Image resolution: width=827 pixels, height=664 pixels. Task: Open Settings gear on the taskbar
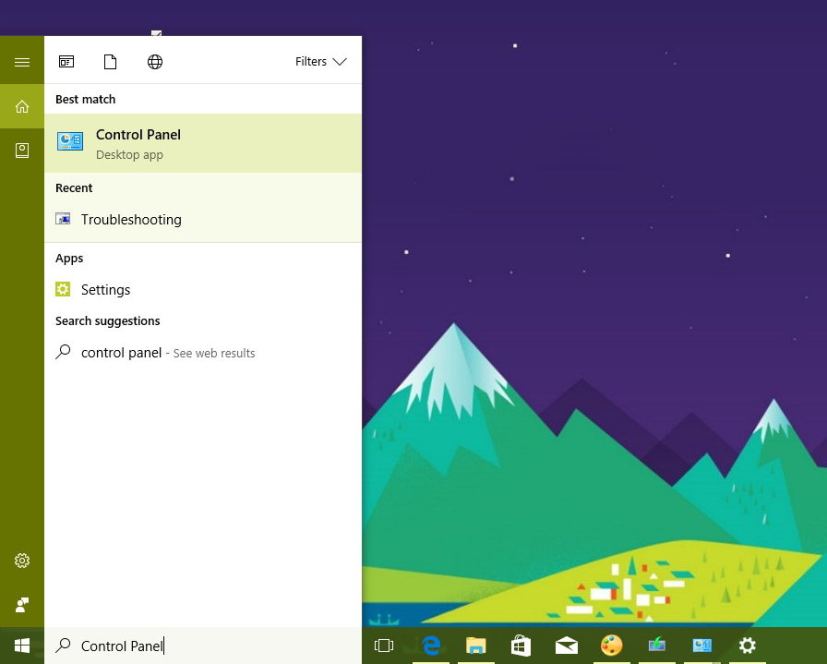747,645
